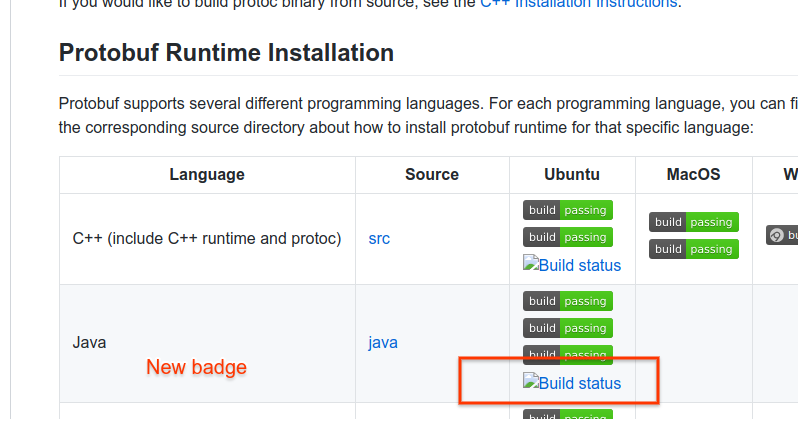The height and width of the screenshot is (421, 801).
Task: Click the Source column header
Action: tap(432, 175)
